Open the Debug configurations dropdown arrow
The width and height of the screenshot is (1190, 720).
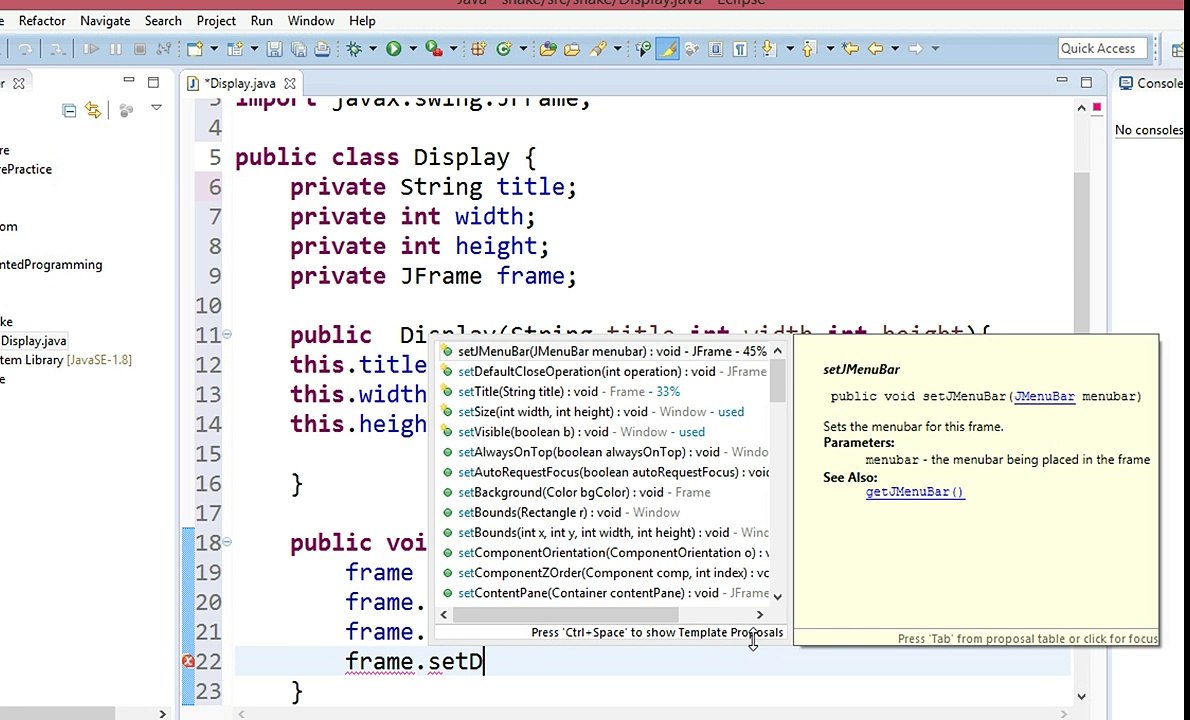pos(373,49)
